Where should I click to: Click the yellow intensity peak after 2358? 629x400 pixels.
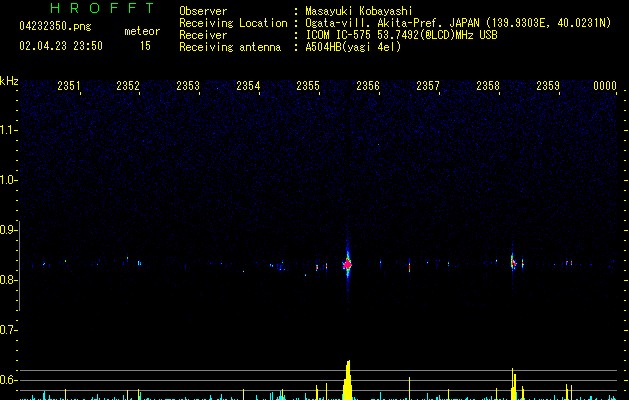[x=513, y=384]
